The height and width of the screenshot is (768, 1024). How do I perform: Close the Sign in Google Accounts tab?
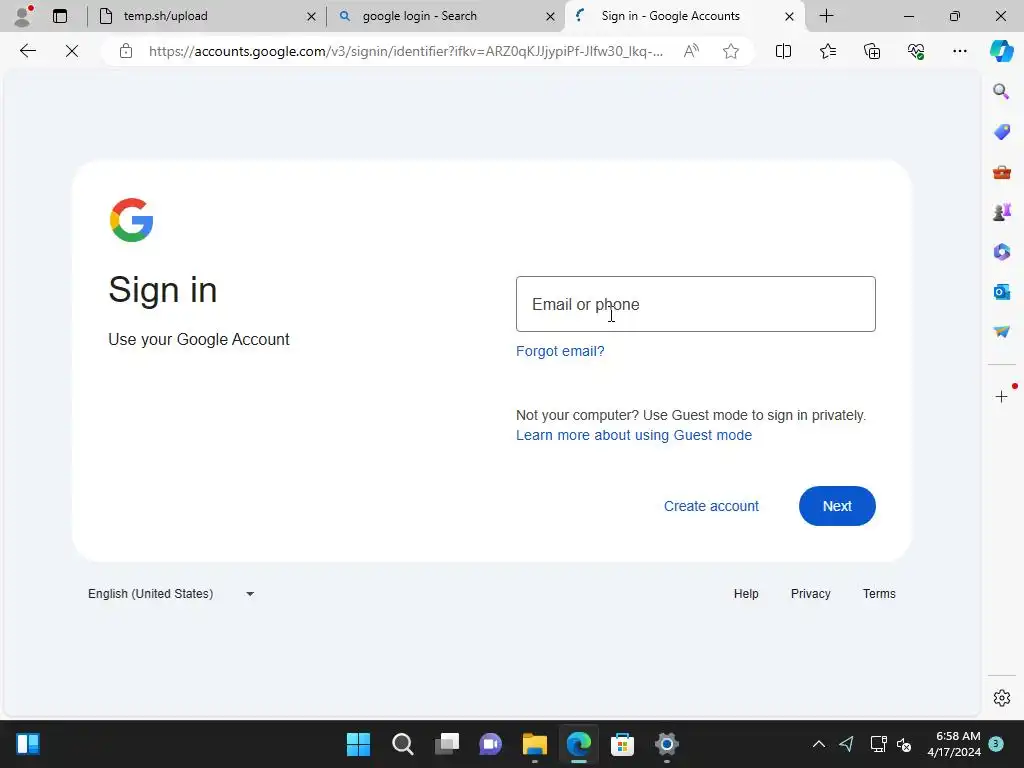pos(789,16)
